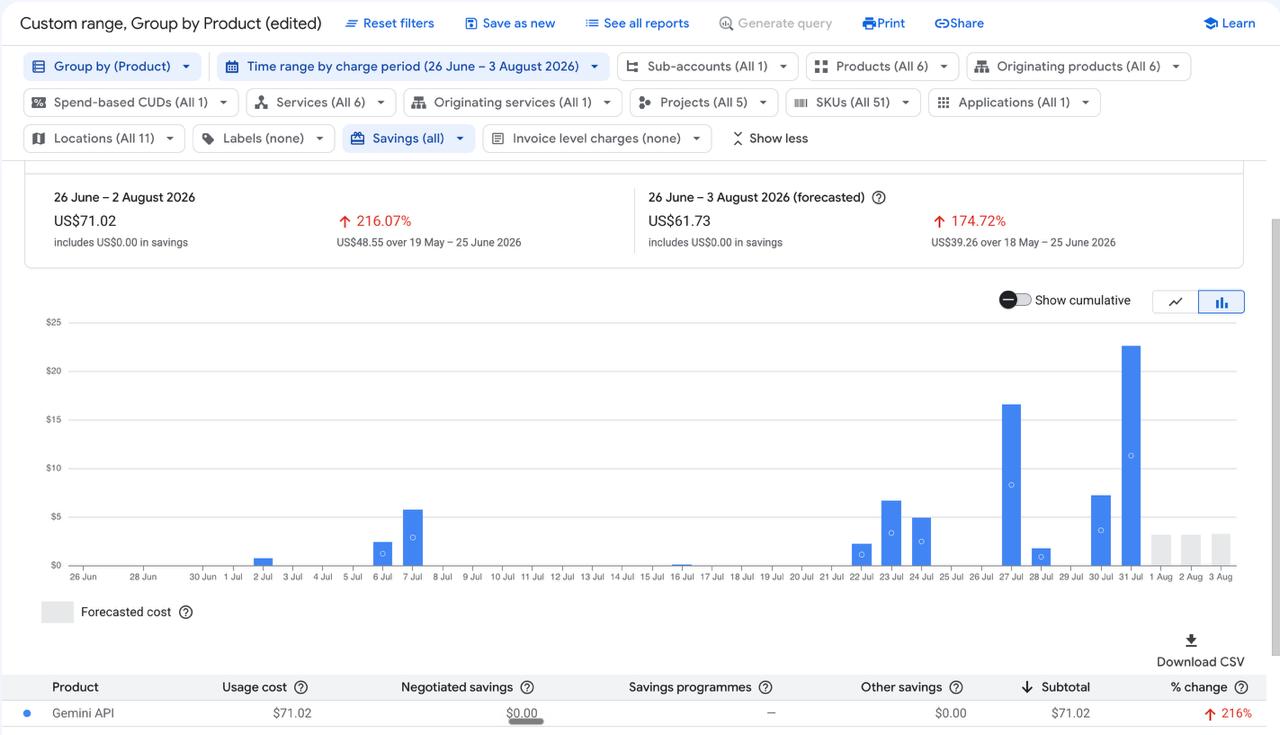Click help icon next to Forecasted cost
This screenshot has height=735, width=1280.
click(185, 612)
